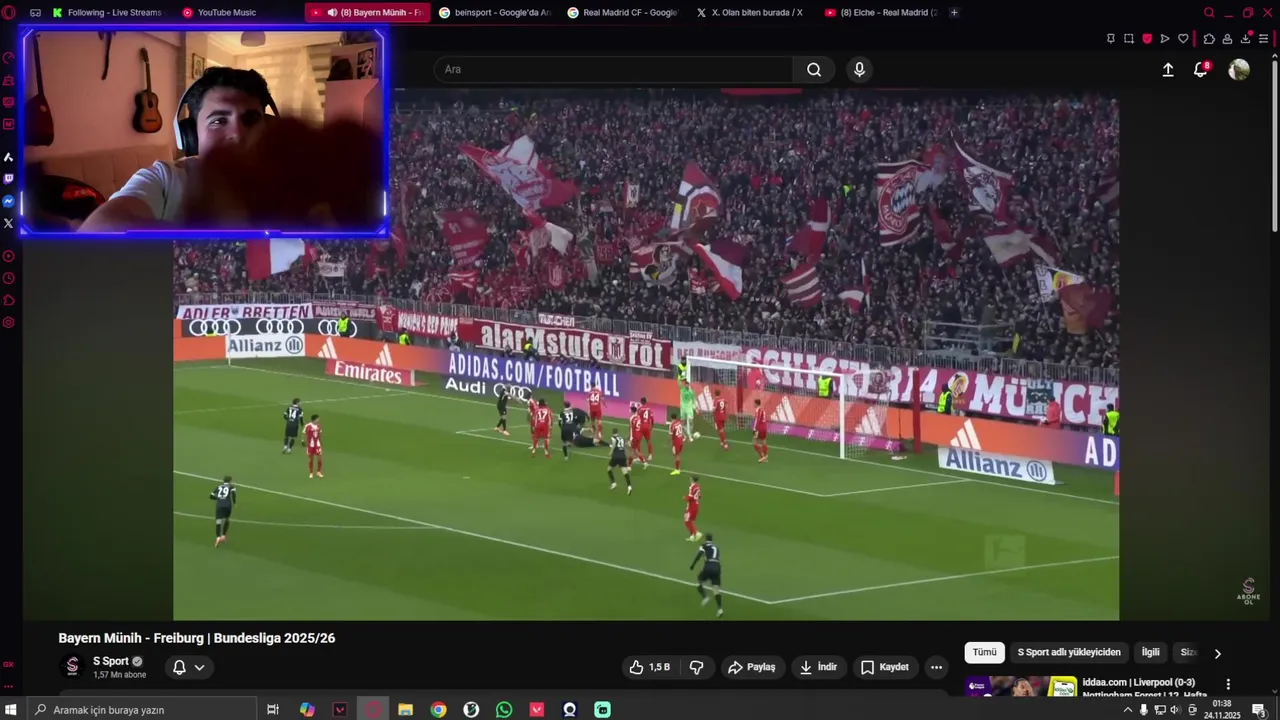The height and width of the screenshot is (720, 1280).
Task: Add page to bookmarks with heart icon
Action: click(x=1183, y=39)
